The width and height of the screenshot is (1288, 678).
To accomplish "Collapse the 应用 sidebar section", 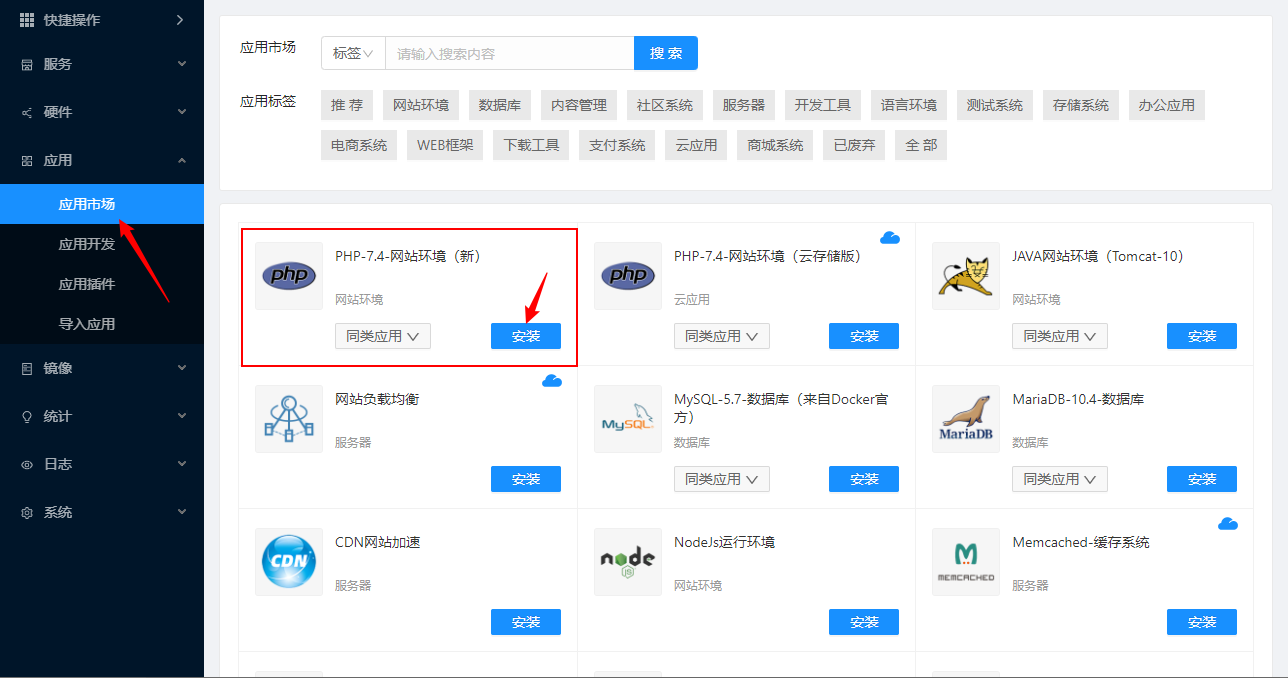I will coord(182,160).
